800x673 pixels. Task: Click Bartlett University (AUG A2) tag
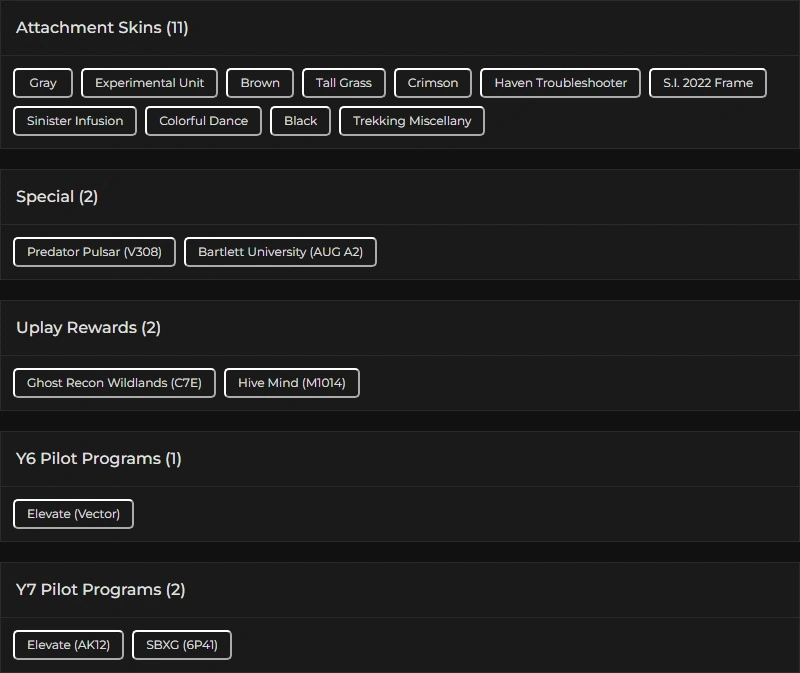[280, 252]
